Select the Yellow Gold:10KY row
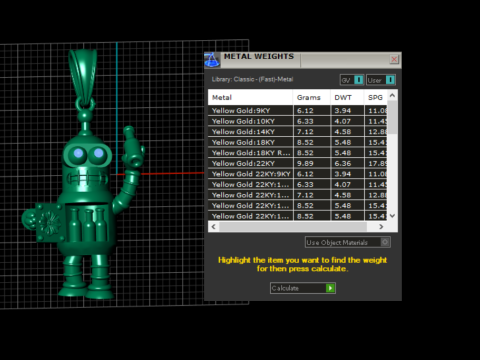This screenshot has width=480, height=360. [x=298, y=121]
